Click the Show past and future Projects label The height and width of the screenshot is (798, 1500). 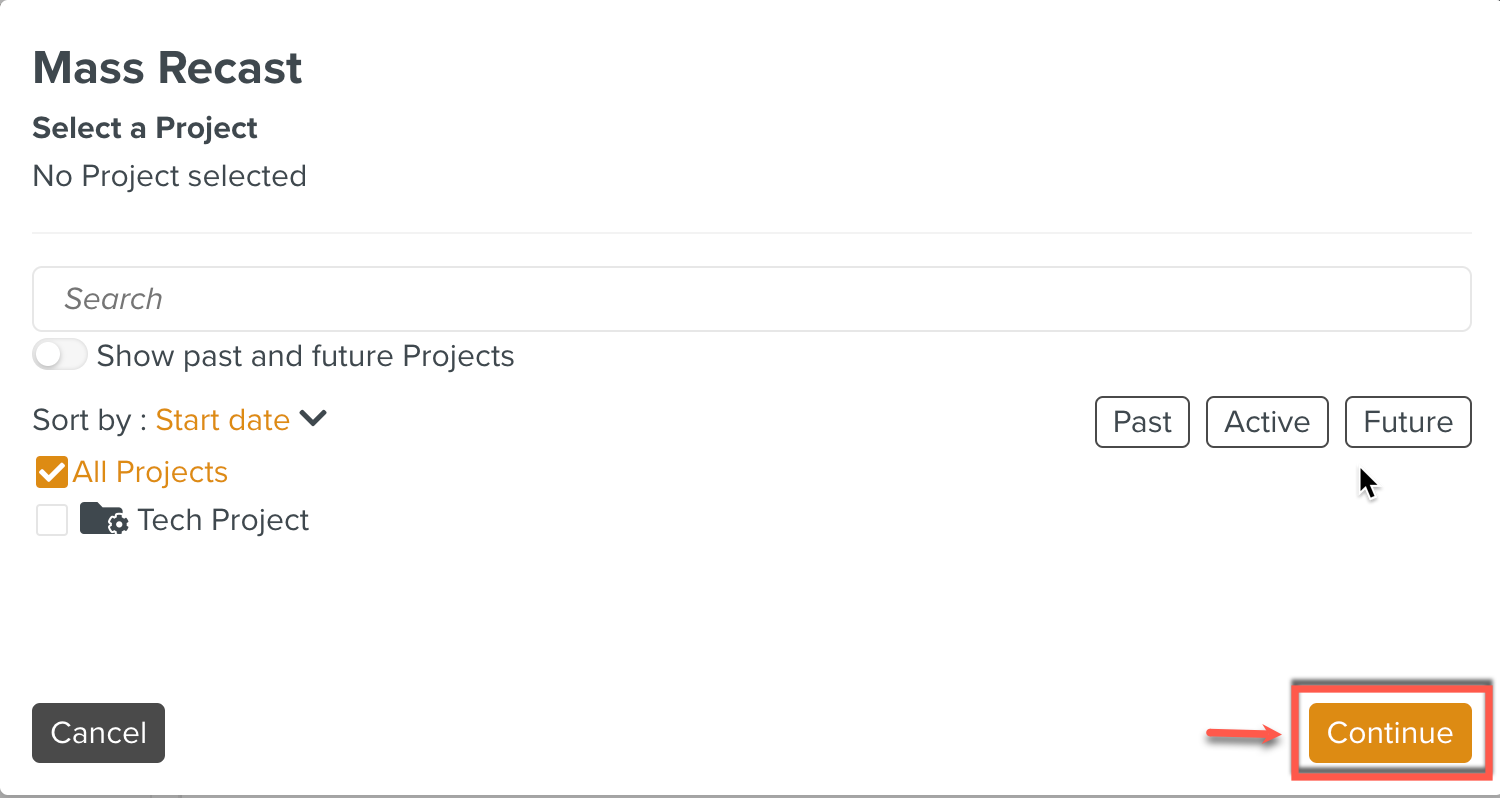[305, 356]
